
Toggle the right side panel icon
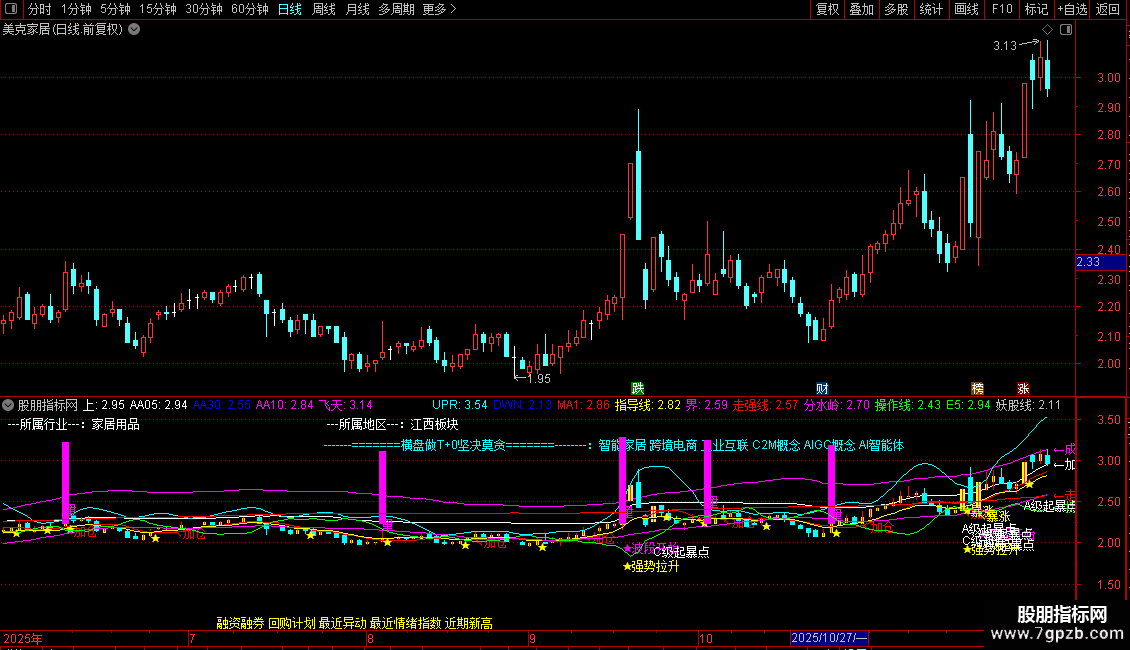coord(1066,30)
